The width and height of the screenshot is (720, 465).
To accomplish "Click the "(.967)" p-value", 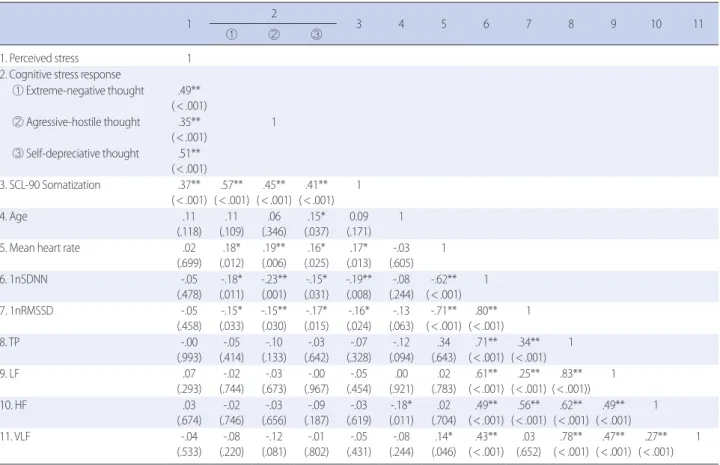I will click(x=316, y=389).
